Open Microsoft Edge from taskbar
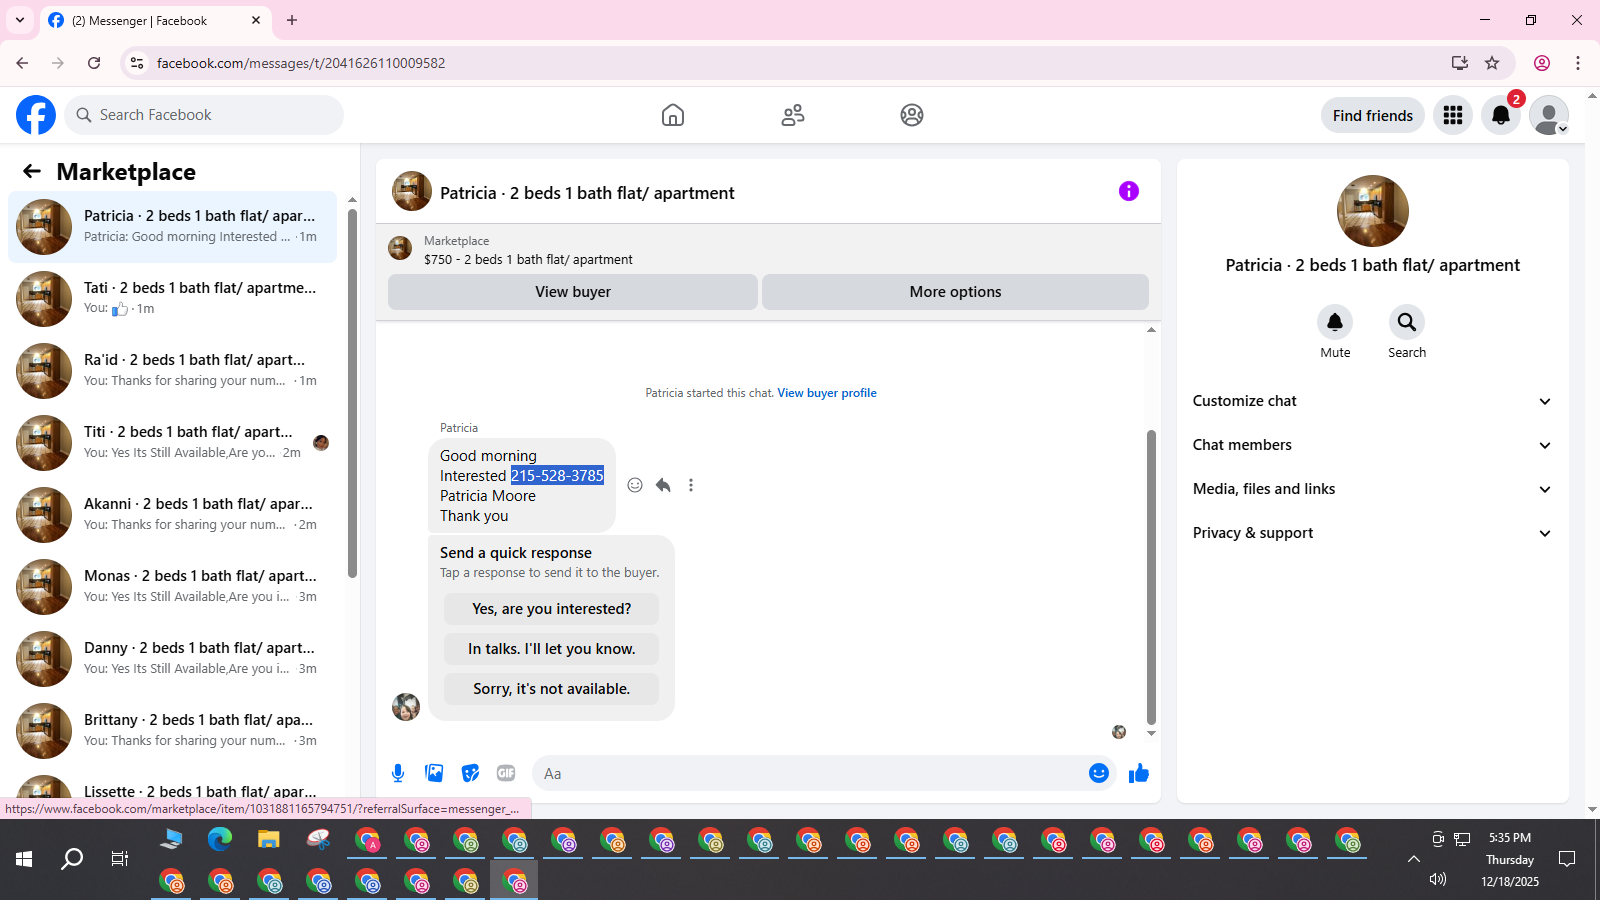 point(220,839)
